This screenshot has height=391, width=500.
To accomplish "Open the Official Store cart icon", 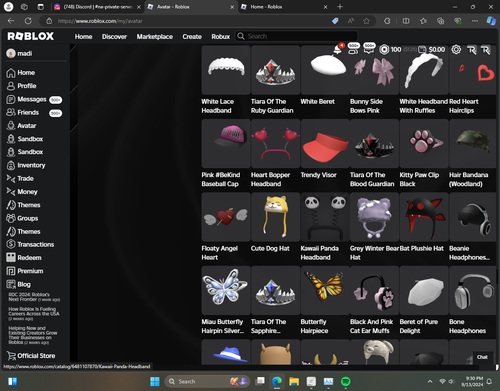I will 11,356.
